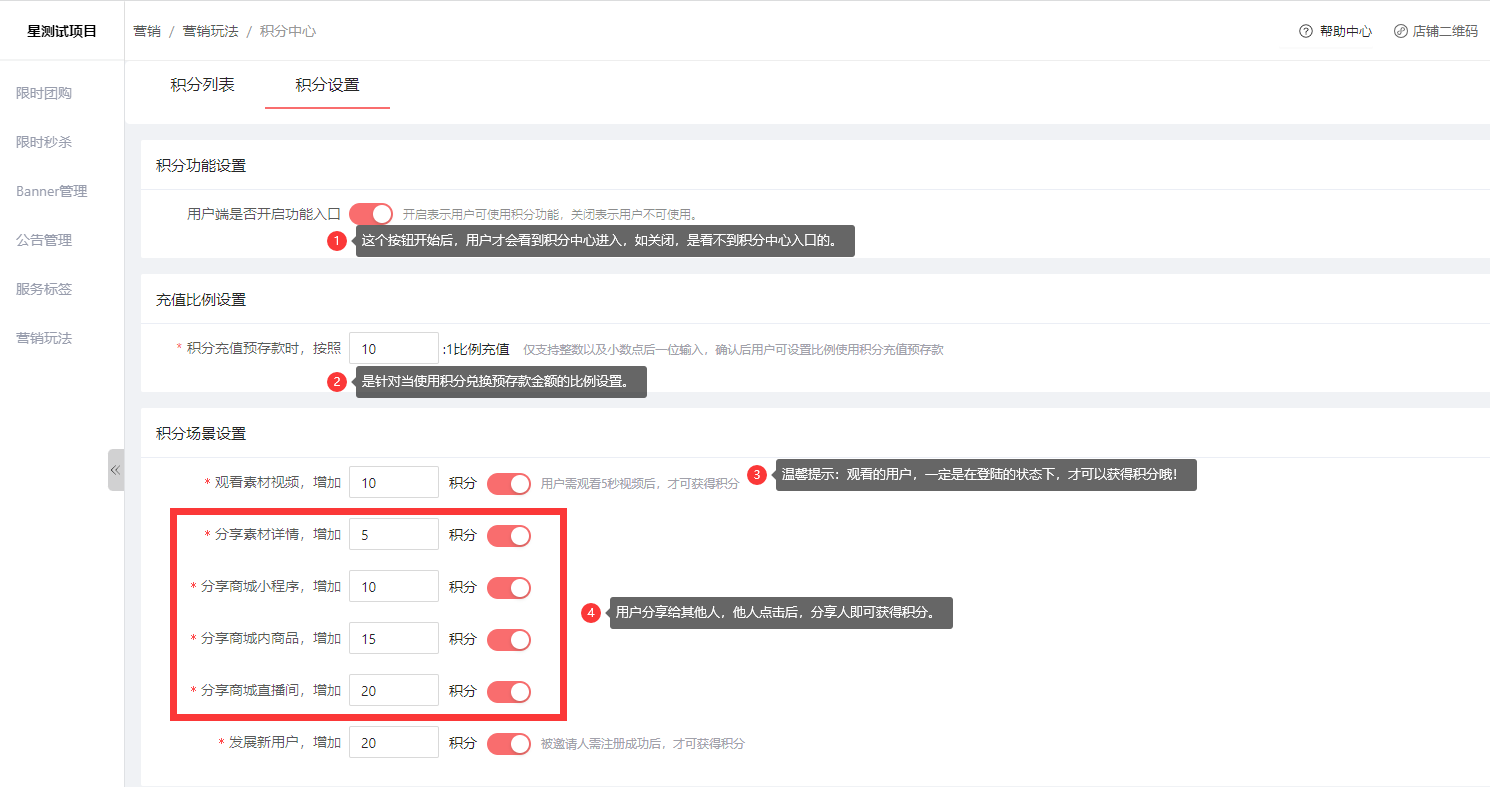The height and width of the screenshot is (787, 1490).
Task: Switch off share mall live room points
Action: (508, 692)
